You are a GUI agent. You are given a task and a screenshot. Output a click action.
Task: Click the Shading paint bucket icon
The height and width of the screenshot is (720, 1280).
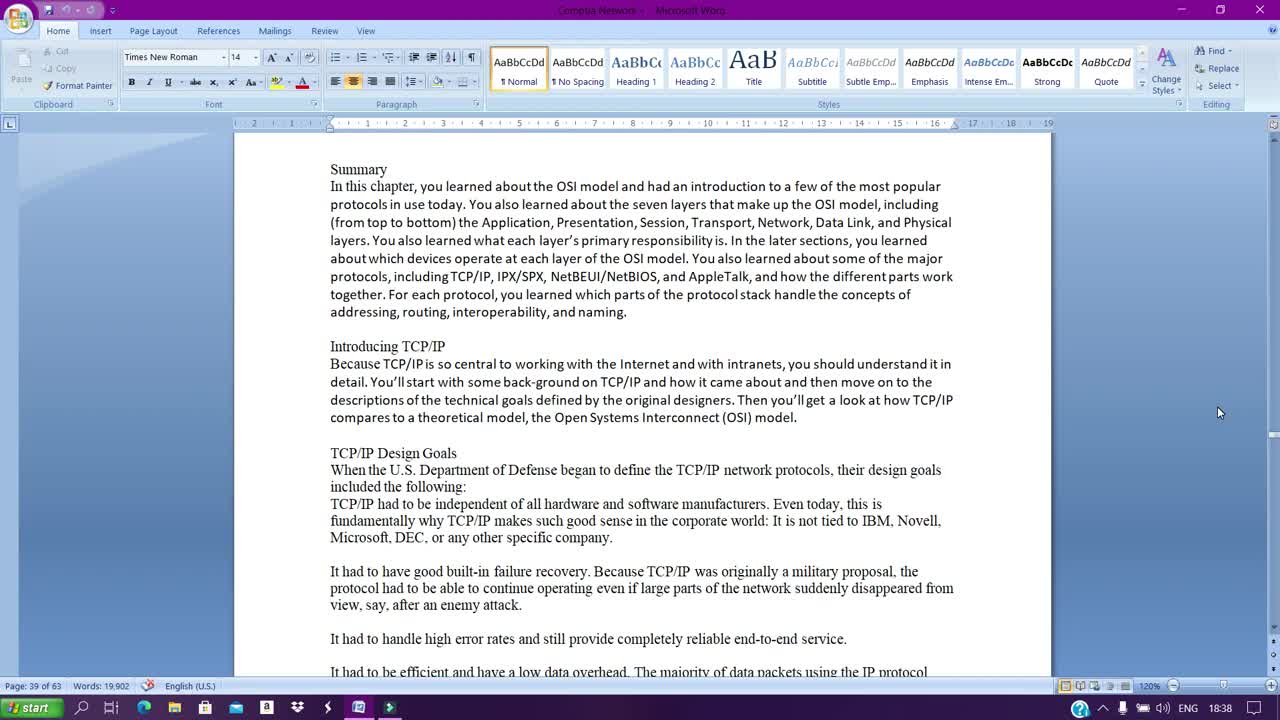(x=437, y=82)
